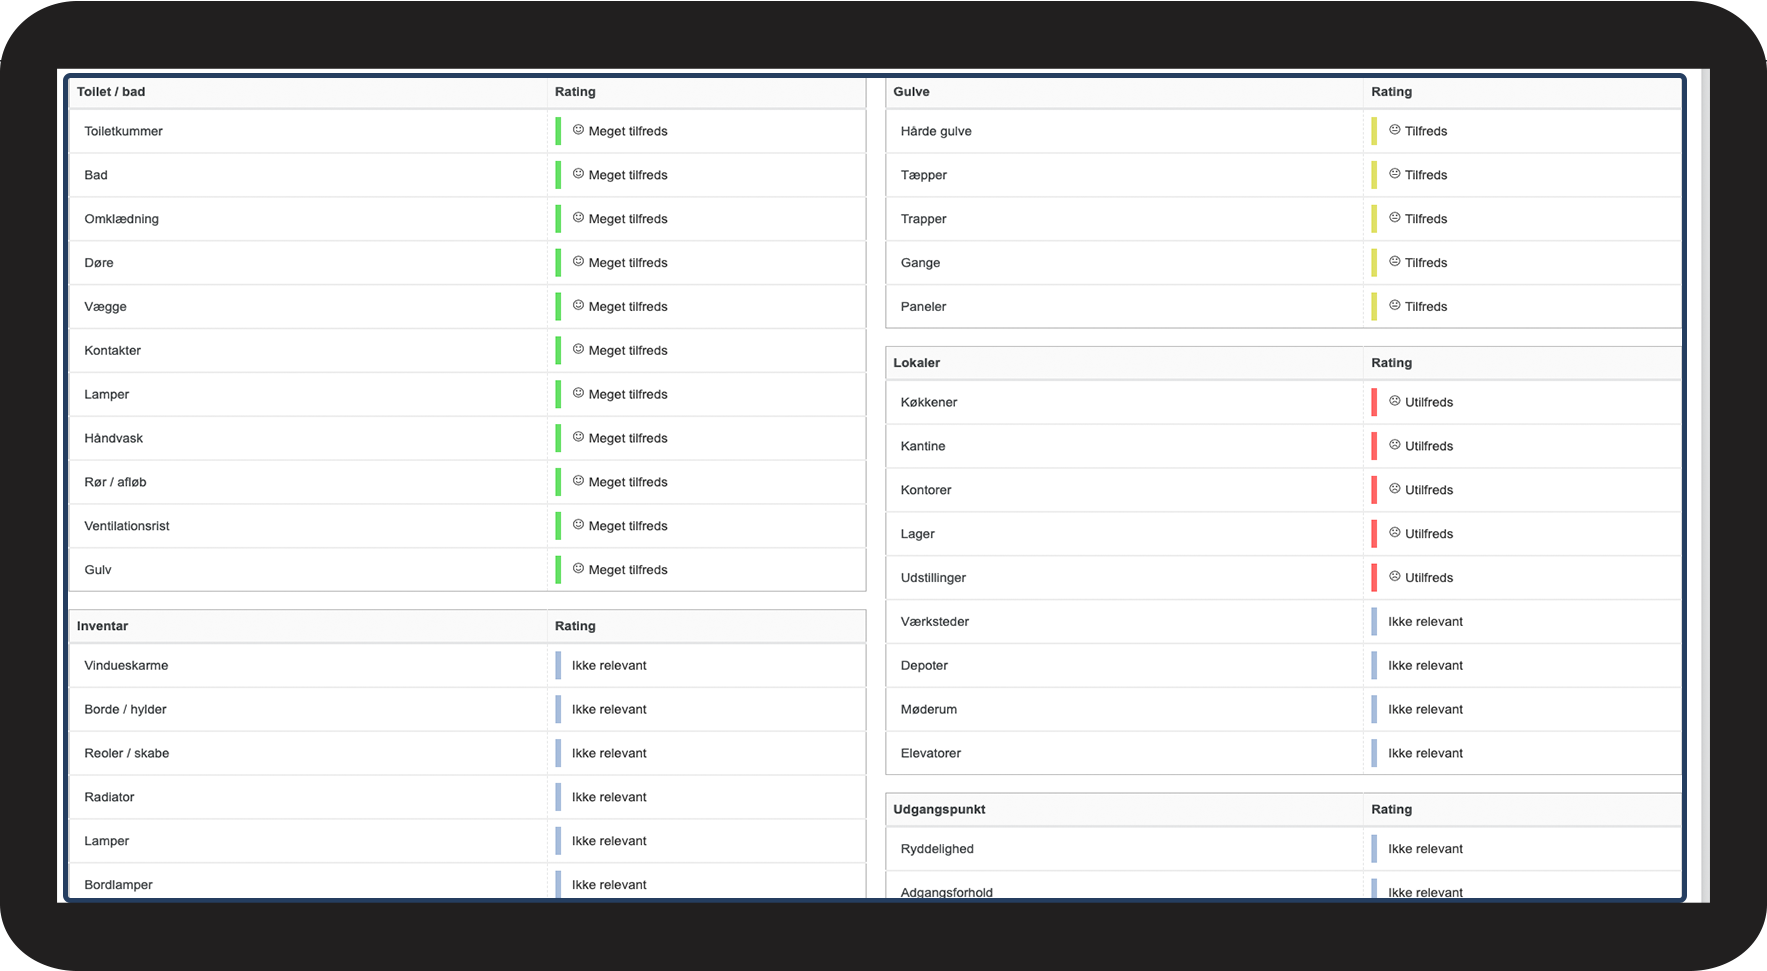This screenshot has height=971, width=1767.
Task: Select the Toilet / bad table header
Action: point(111,92)
